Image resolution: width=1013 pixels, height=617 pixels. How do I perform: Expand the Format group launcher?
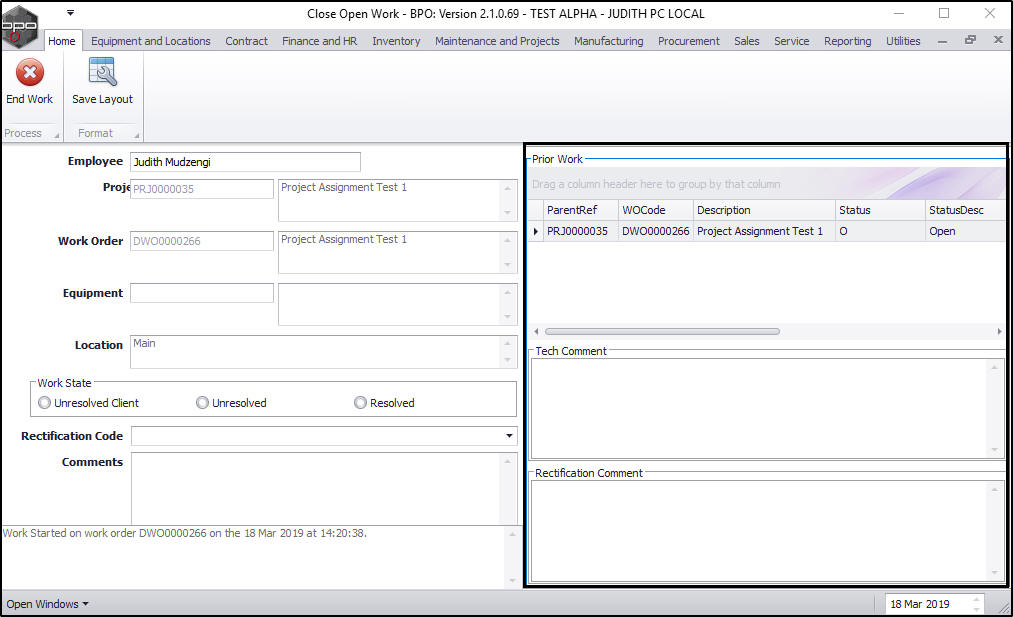click(136, 136)
